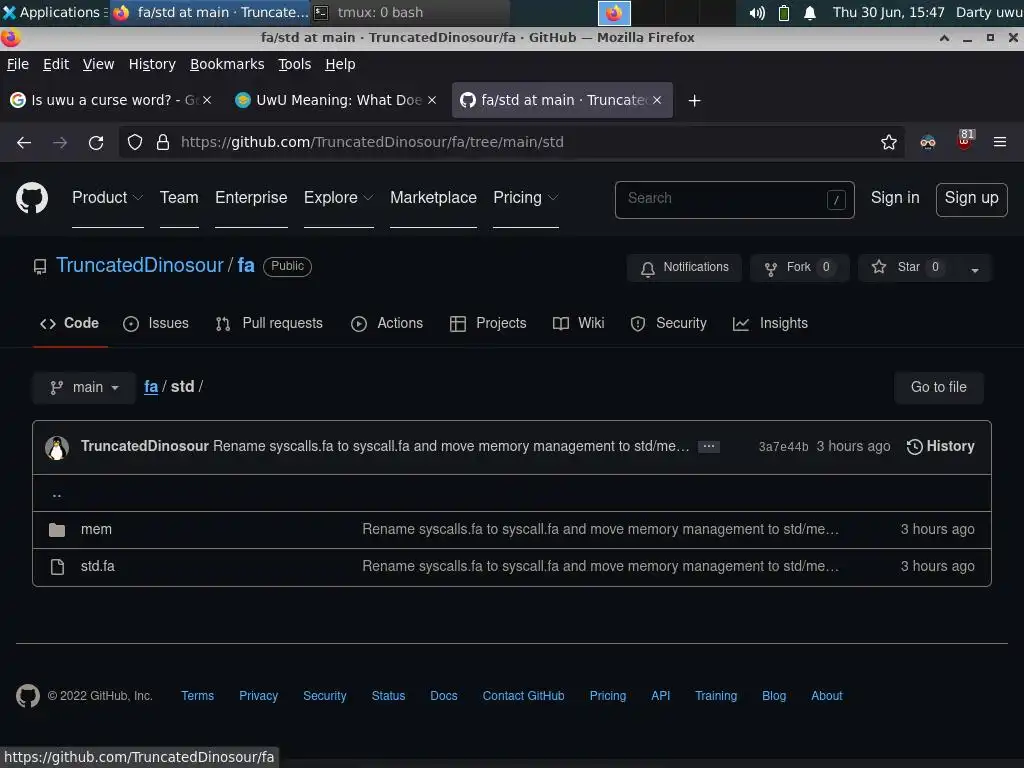Fork the repository with Fork button

[x=799, y=268]
